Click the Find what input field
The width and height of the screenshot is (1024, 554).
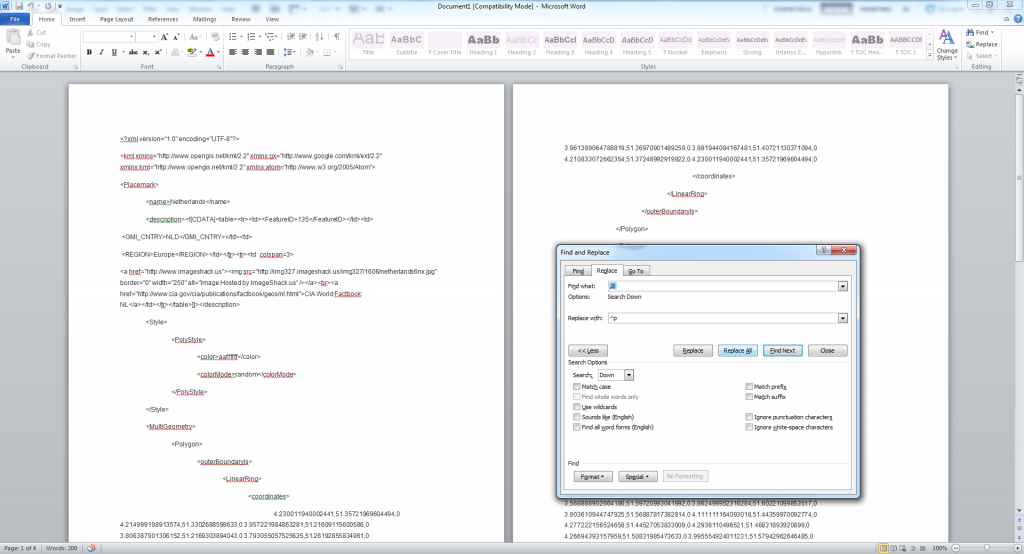click(x=722, y=286)
